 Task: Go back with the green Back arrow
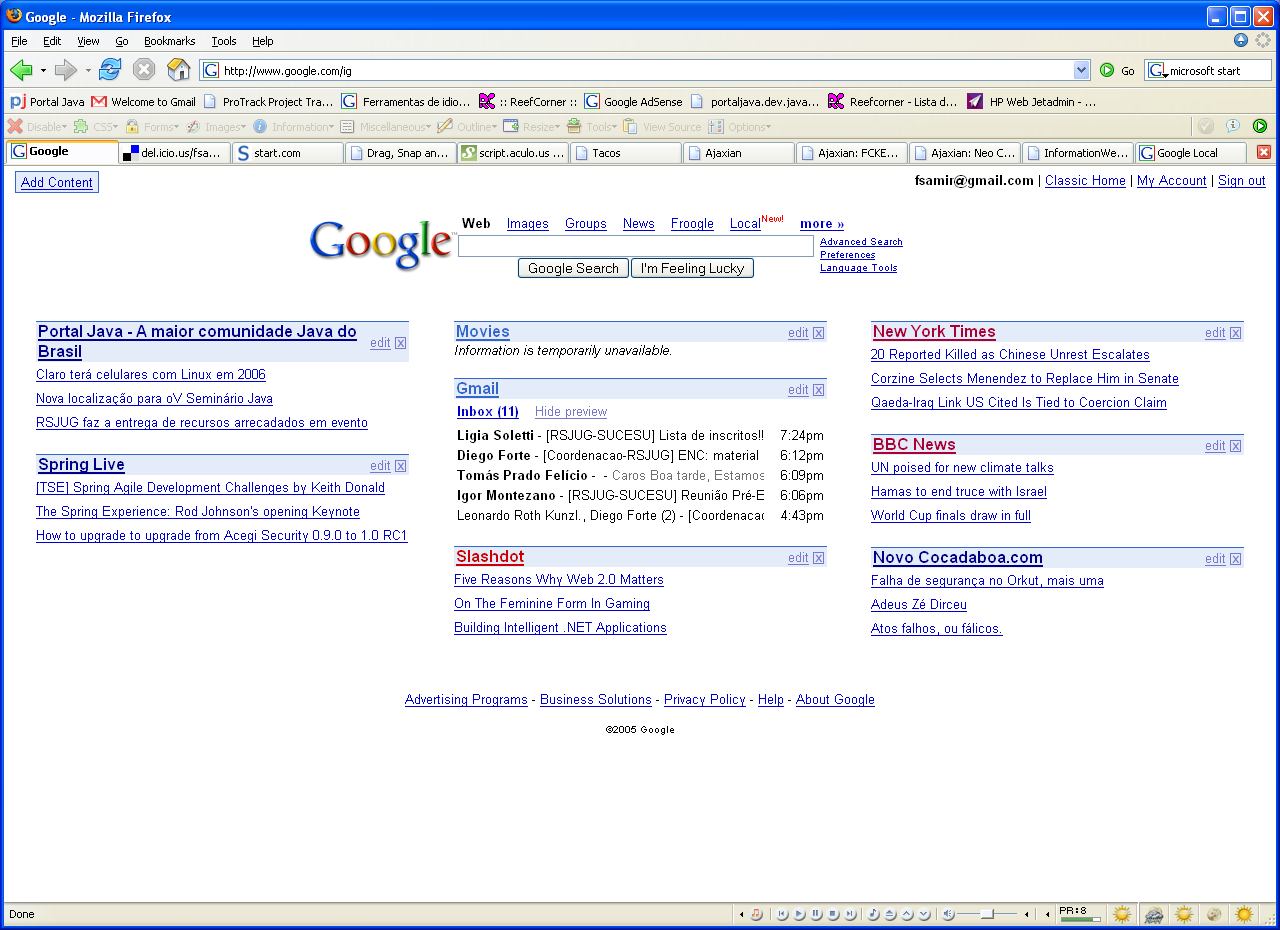coord(20,70)
